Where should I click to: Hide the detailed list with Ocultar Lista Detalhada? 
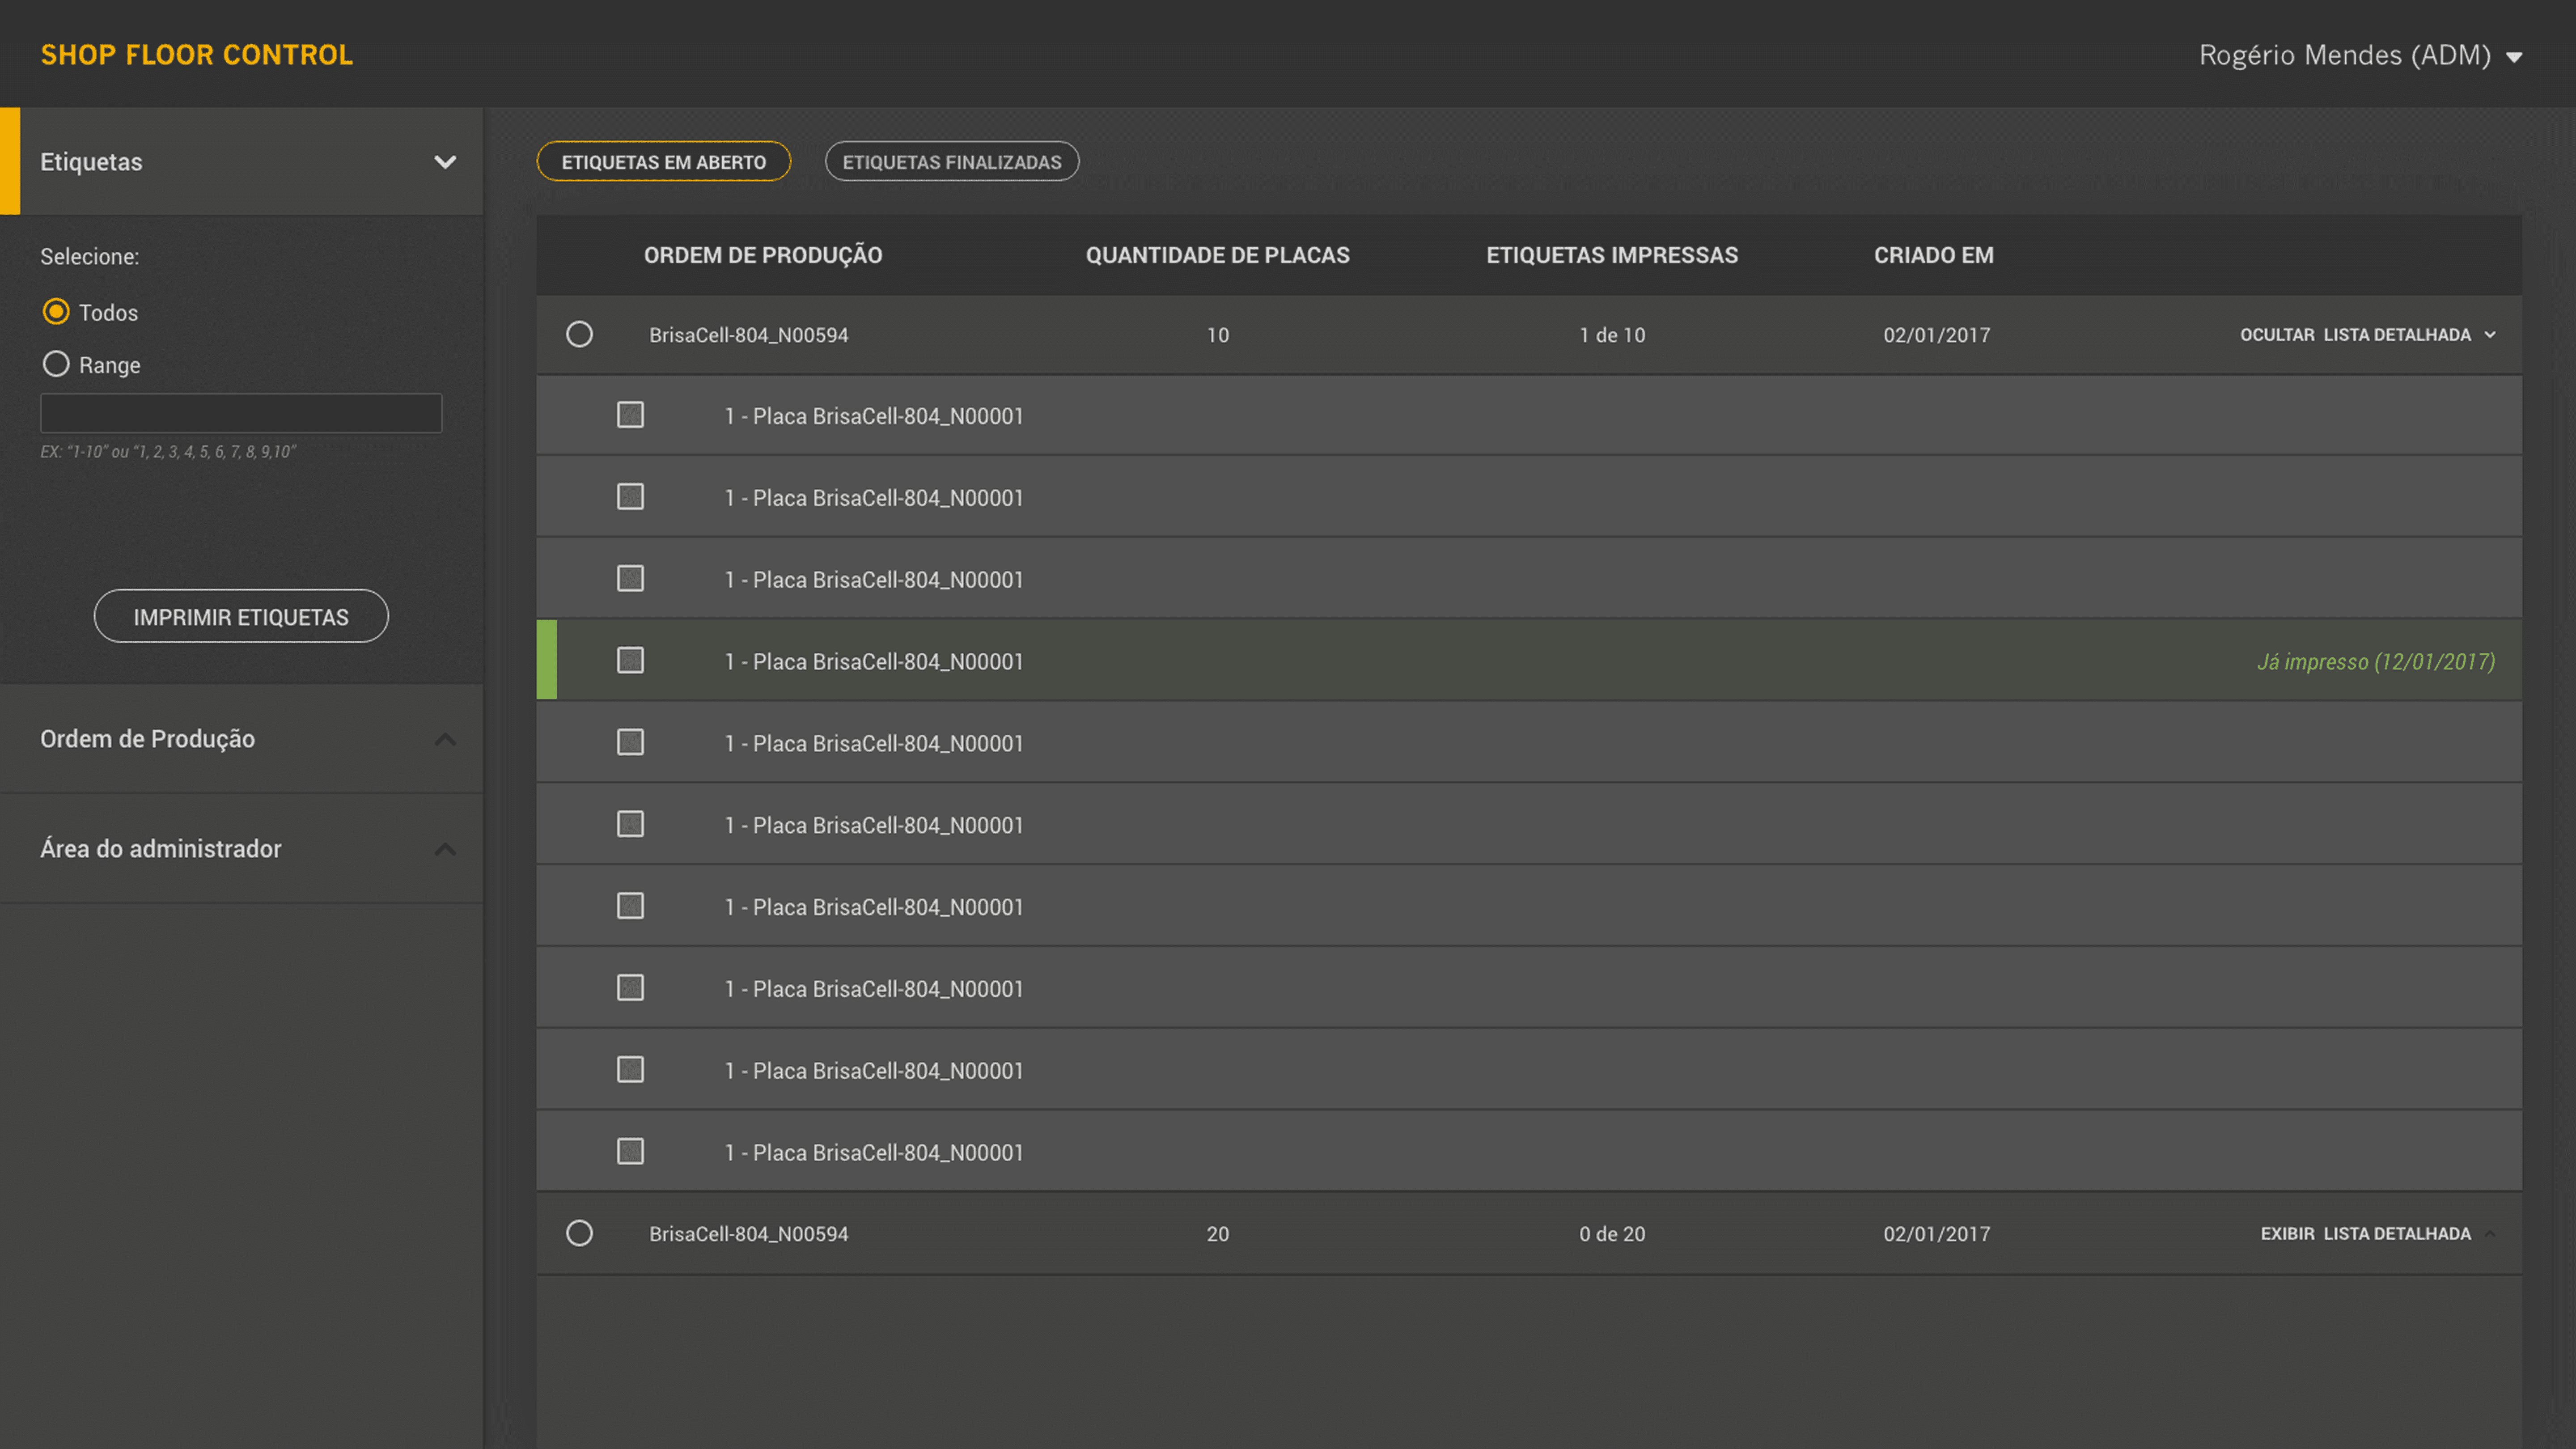(x=2366, y=335)
